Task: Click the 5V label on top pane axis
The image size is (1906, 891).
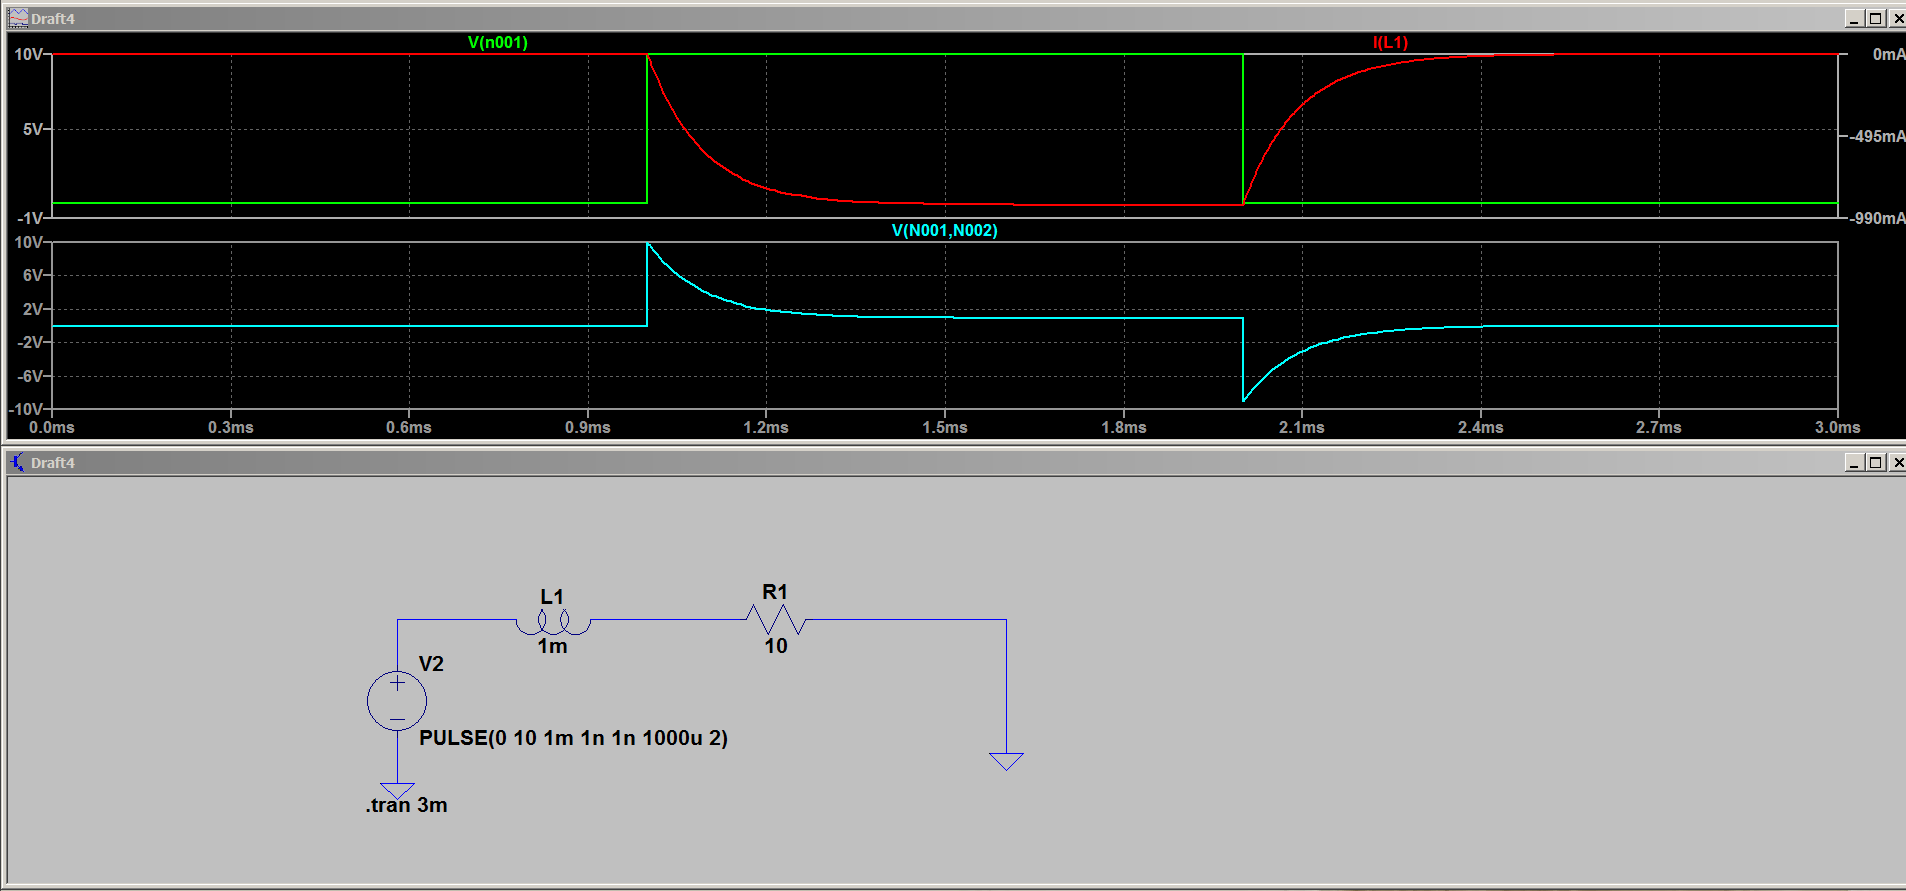Action: point(33,129)
